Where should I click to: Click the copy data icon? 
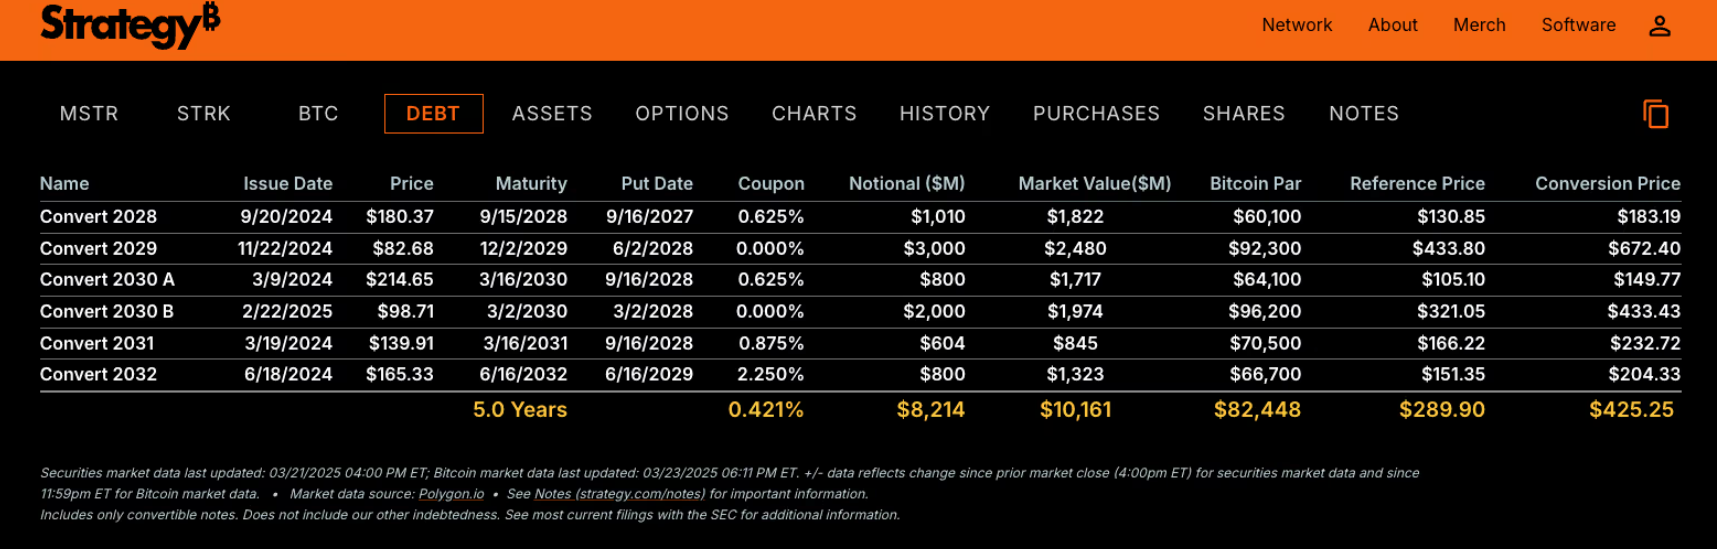(x=1655, y=114)
